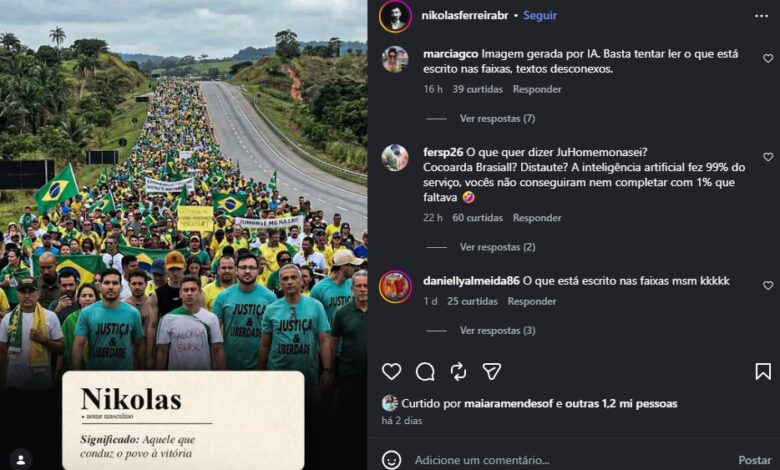Click the repost arrows icon
The height and width of the screenshot is (470, 780).
coord(458,371)
